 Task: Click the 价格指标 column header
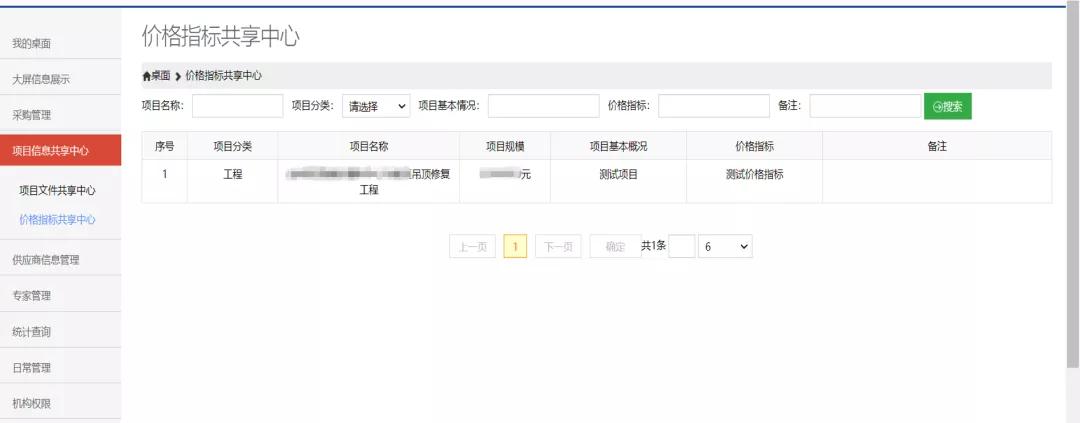(755, 146)
